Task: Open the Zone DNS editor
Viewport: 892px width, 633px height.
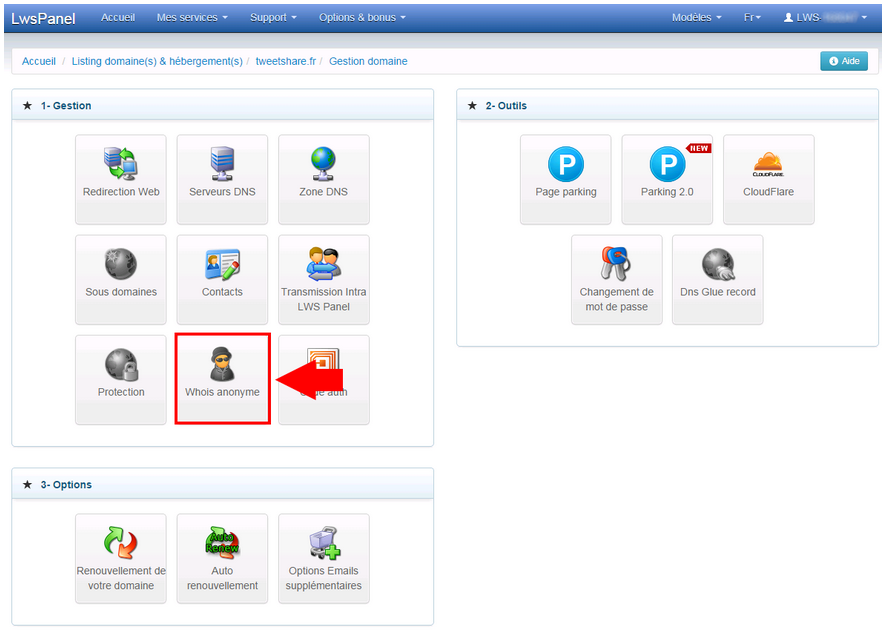Action: tap(323, 179)
